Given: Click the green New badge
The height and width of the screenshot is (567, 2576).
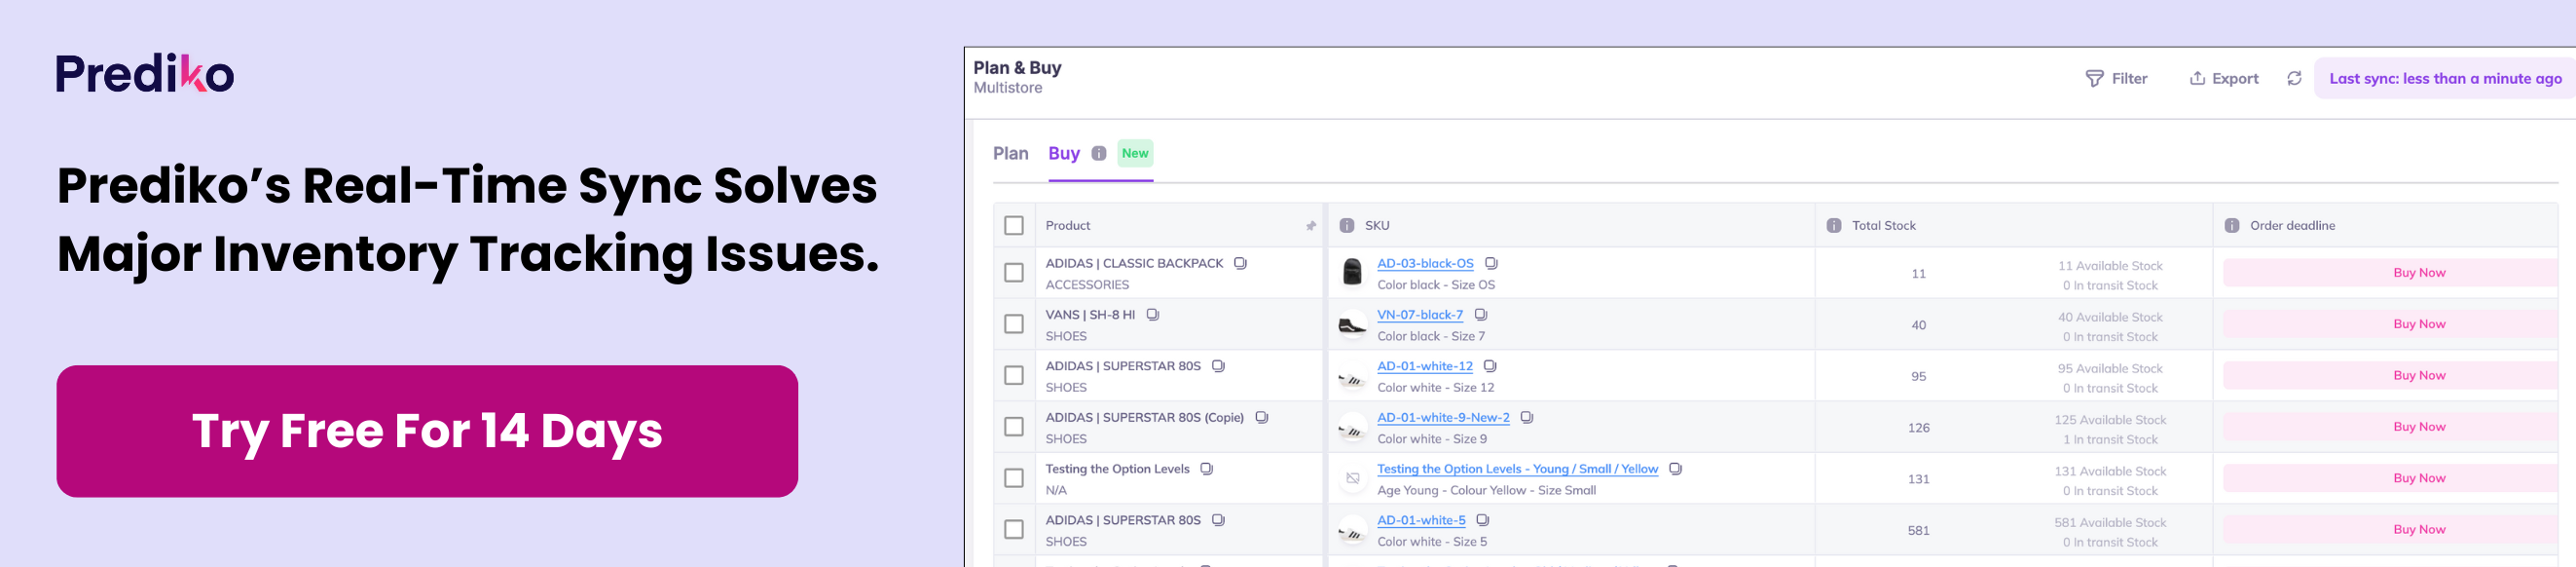Looking at the screenshot, I should tap(1135, 153).
